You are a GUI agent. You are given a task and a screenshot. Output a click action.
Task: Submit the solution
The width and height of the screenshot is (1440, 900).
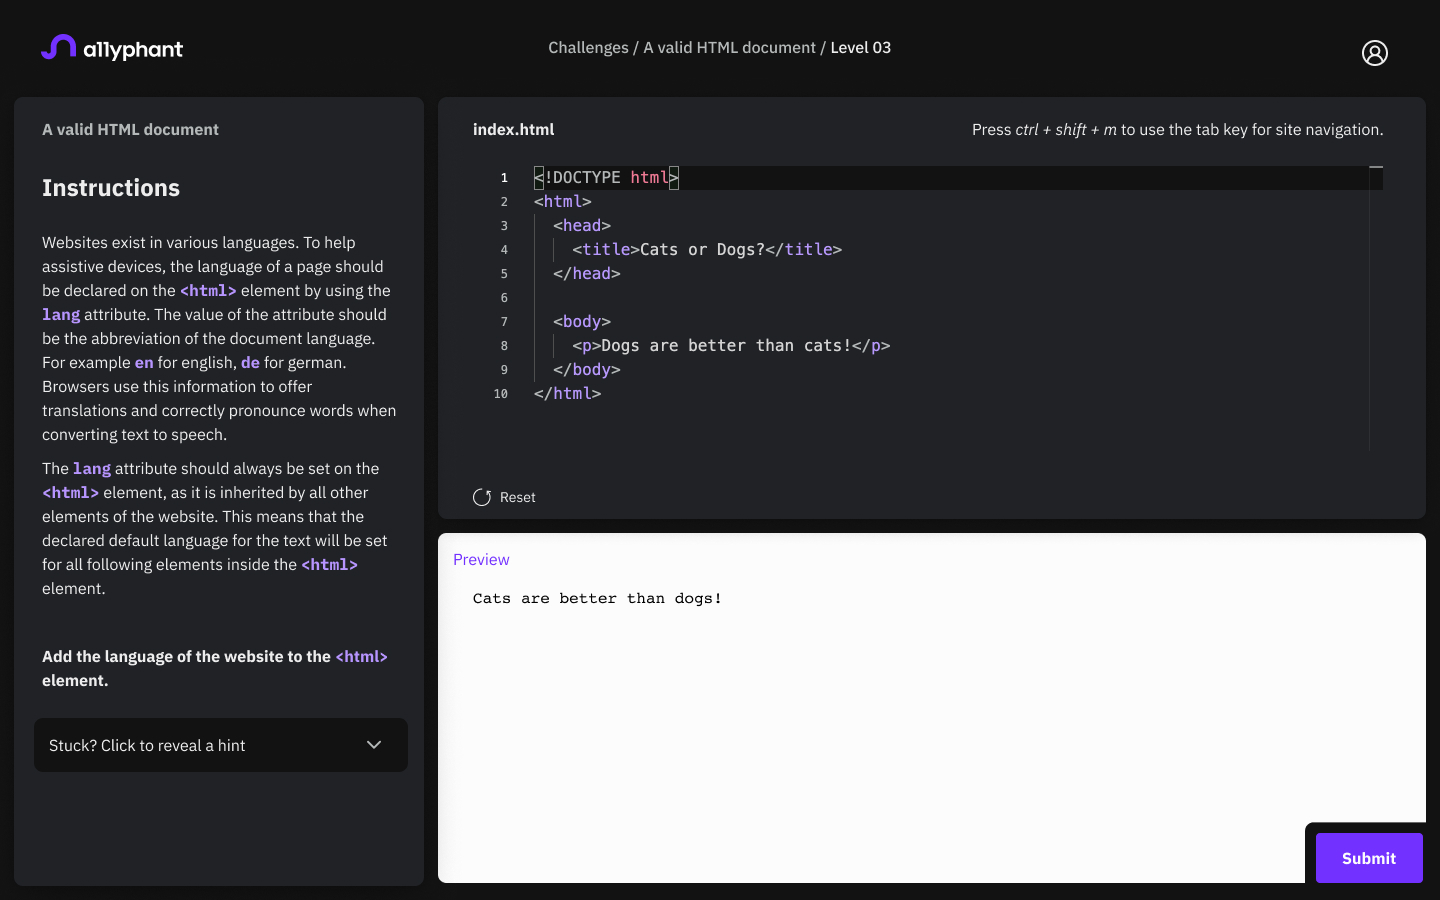click(x=1369, y=858)
